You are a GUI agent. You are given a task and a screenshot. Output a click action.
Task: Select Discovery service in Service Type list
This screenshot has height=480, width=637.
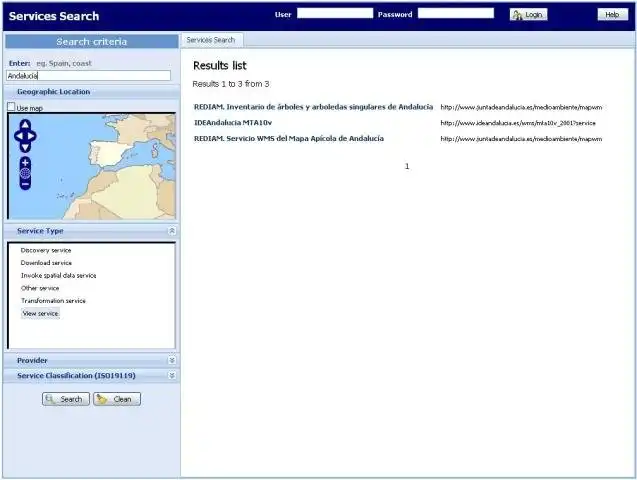click(46, 251)
